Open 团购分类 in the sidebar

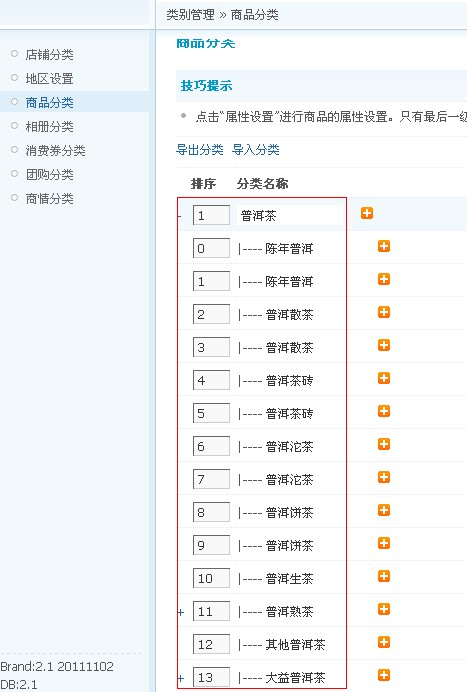(49, 175)
